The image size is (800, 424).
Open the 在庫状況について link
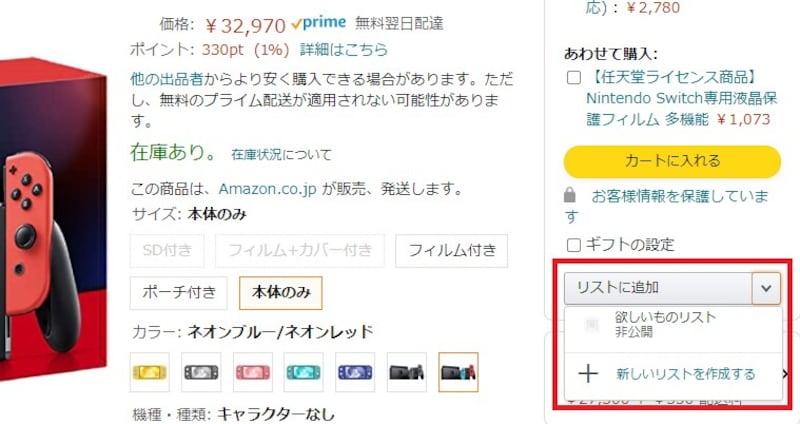pos(281,154)
